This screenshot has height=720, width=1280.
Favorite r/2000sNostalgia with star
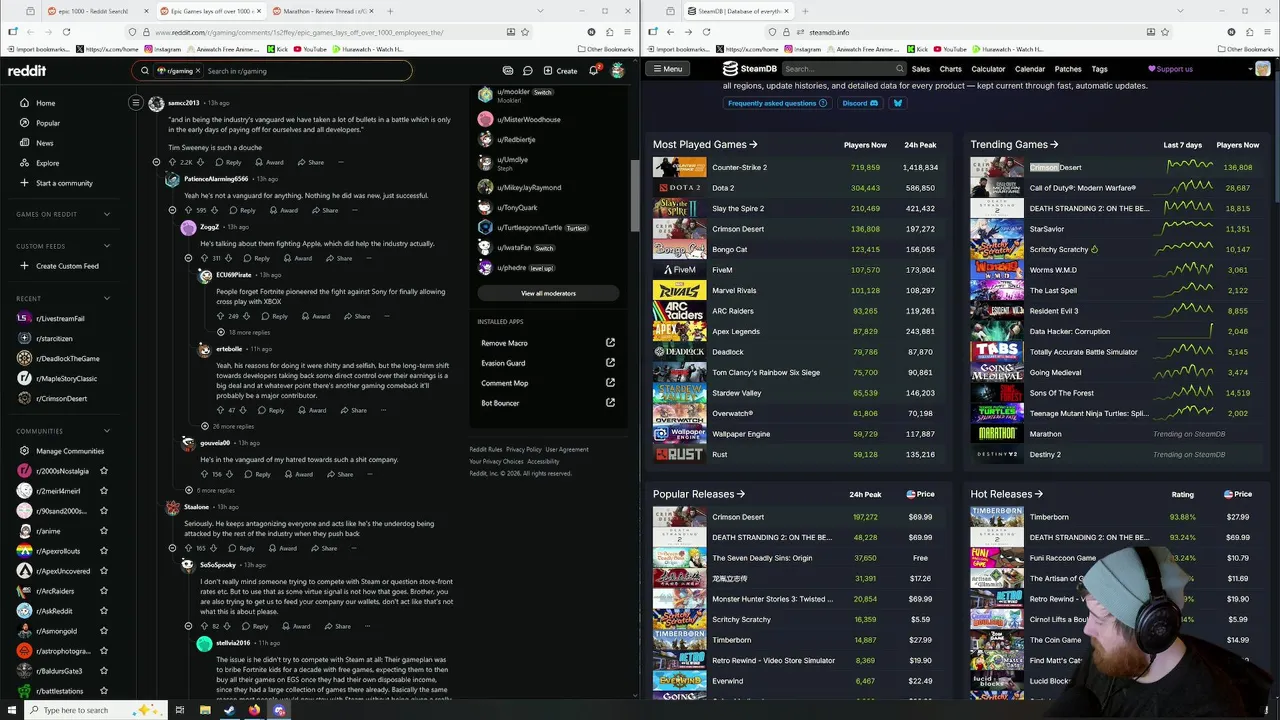coord(104,471)
